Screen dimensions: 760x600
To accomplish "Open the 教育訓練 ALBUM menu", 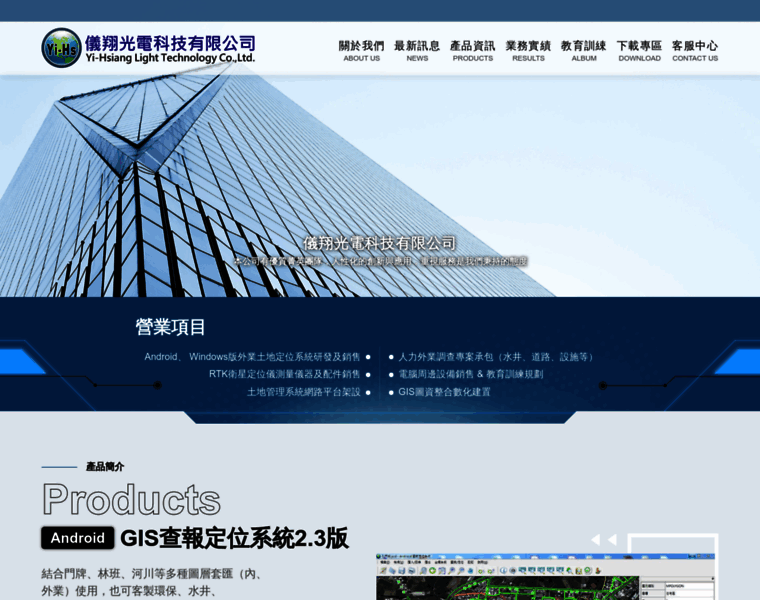I will click(584, 51).
